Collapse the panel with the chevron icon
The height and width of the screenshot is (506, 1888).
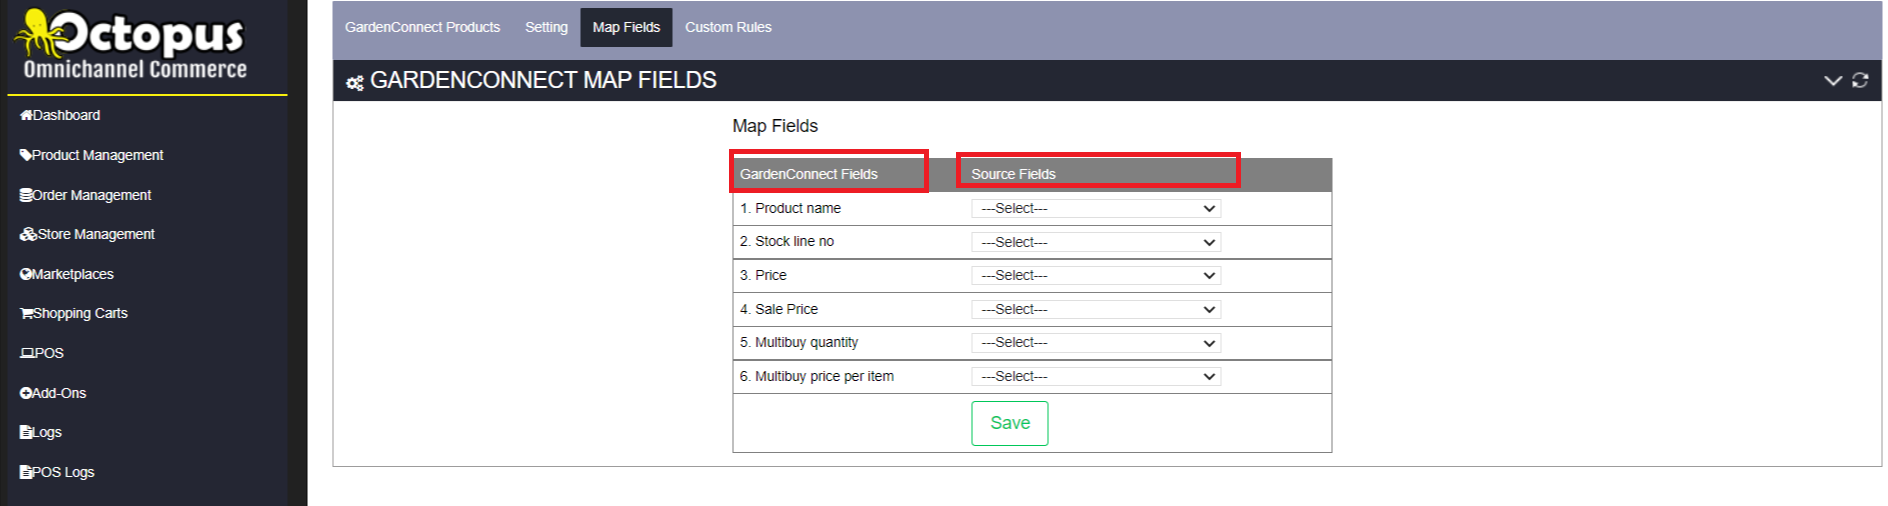1833,80
